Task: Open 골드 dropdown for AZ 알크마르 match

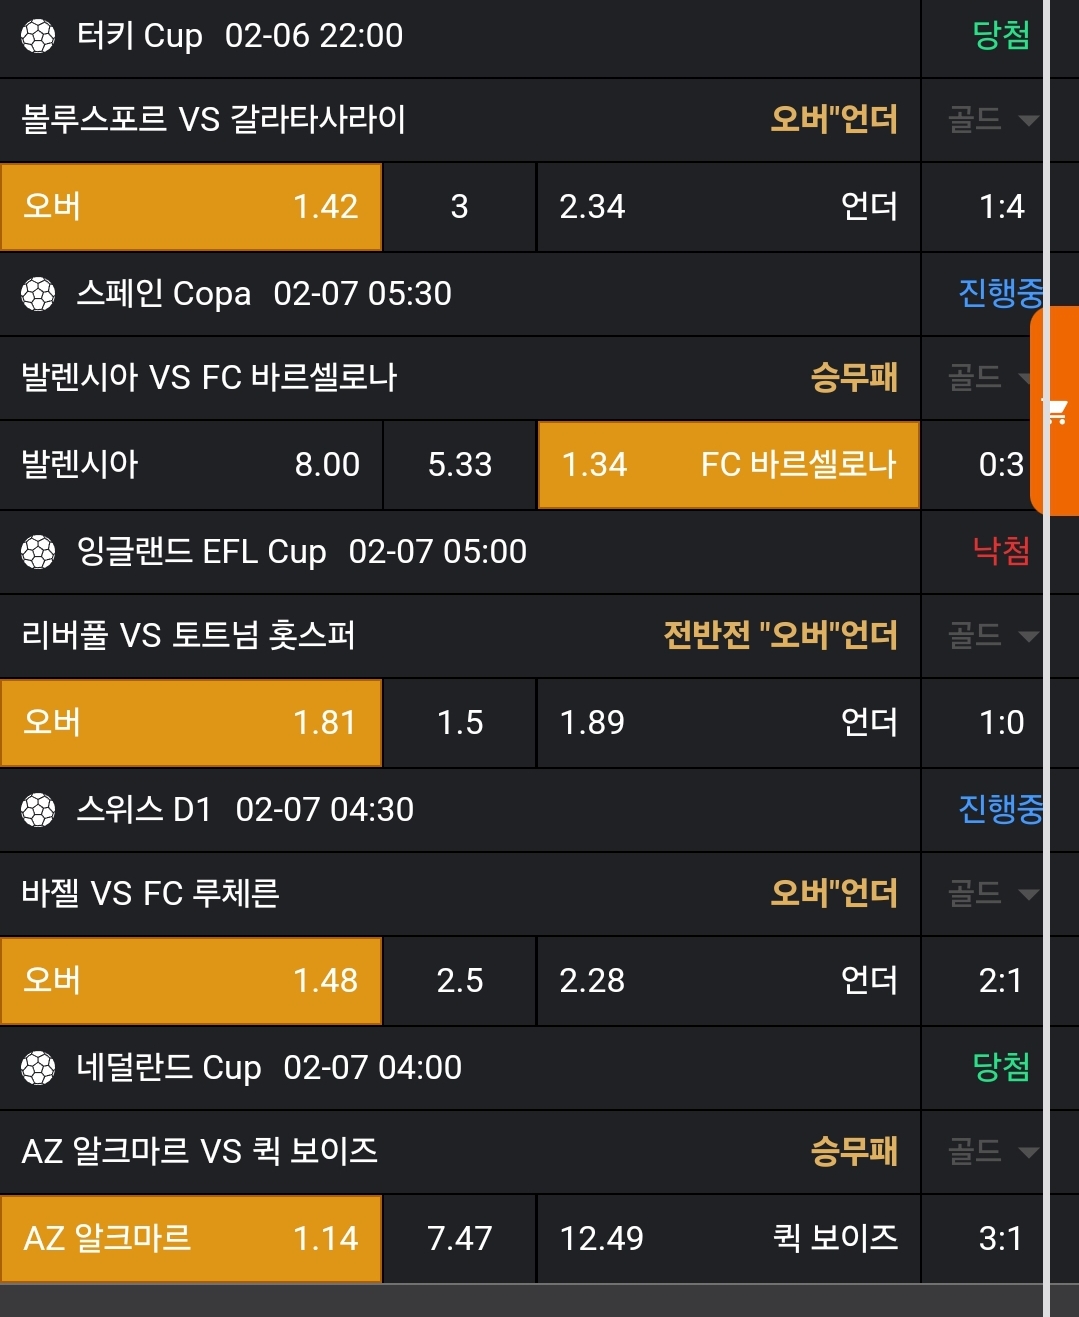Action: tap(992, 1152)
